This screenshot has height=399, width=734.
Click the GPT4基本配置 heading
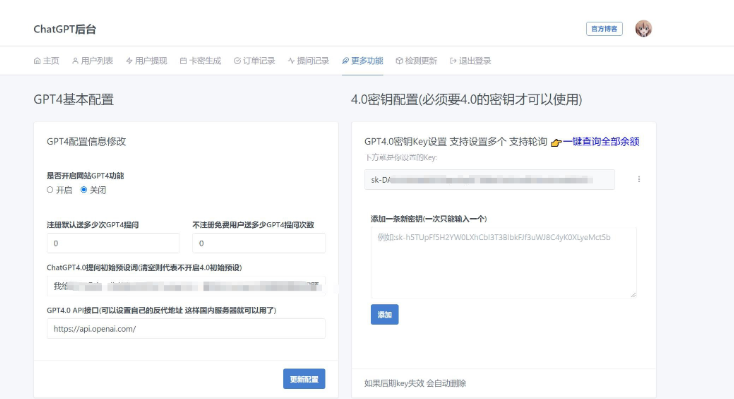tap(73, 100)
